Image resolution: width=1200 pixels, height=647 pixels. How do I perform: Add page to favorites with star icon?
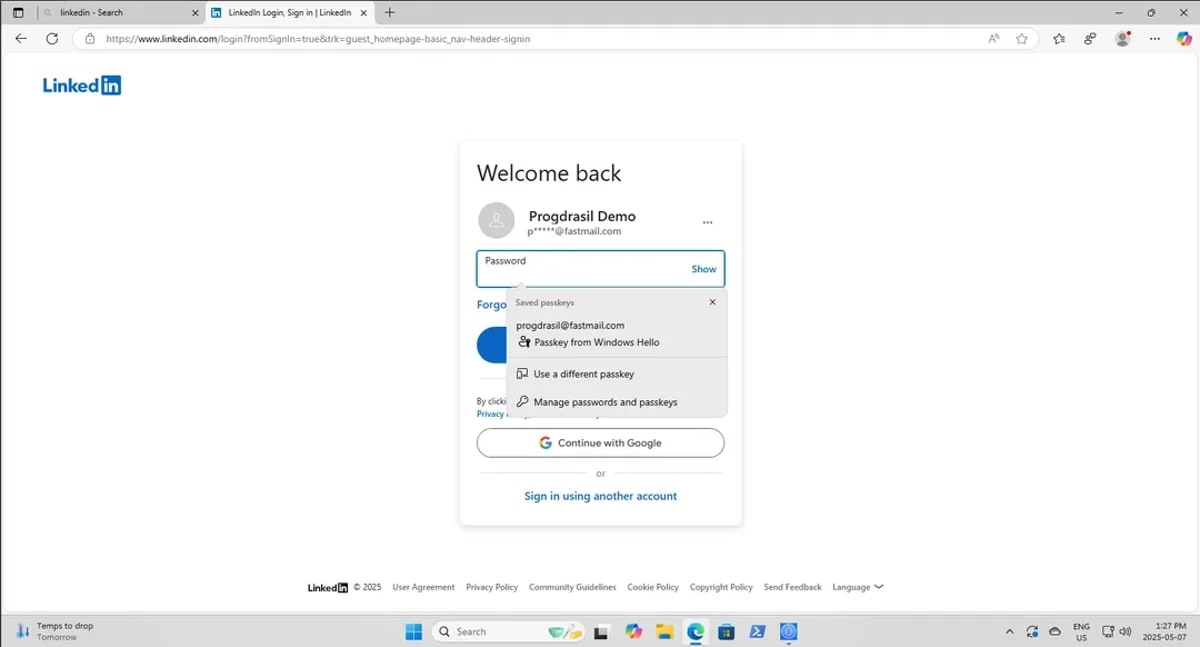coord(1021,39)
